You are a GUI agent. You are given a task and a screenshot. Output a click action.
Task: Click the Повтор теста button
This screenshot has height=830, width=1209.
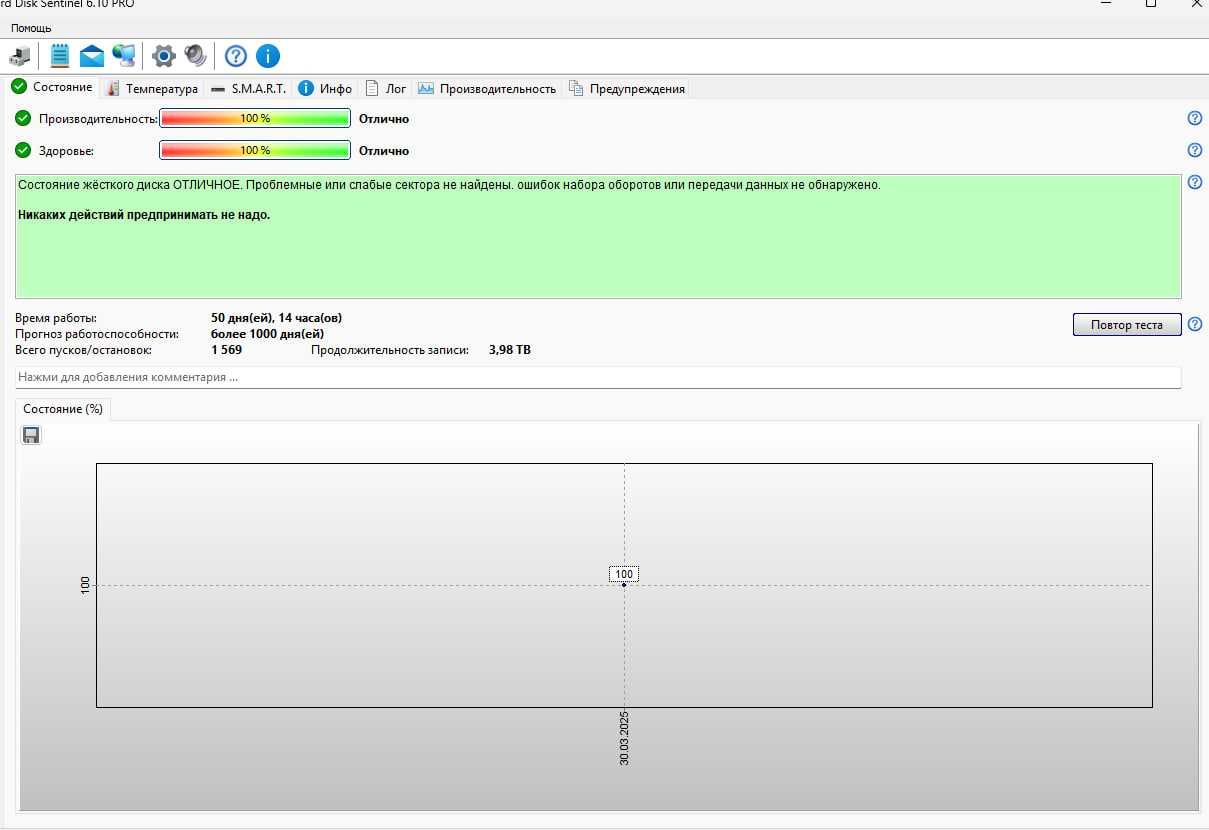pyautogui.click(x=1127, y=325)
